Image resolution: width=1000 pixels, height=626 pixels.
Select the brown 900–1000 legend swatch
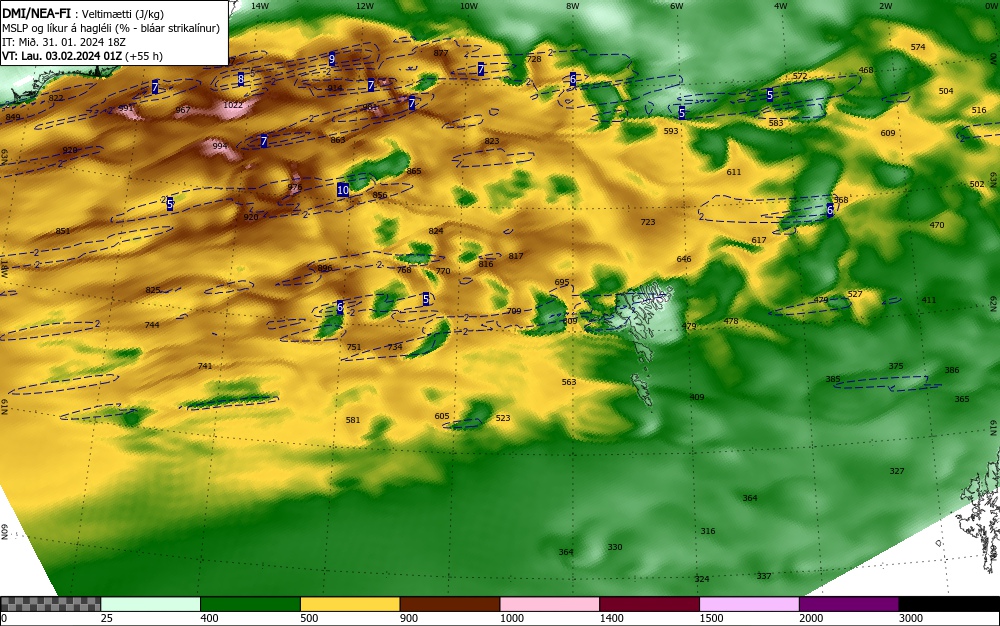(x=450, y=604)
